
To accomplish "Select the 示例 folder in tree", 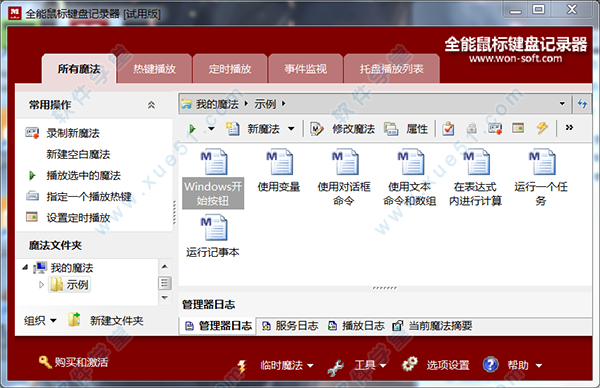I will pos(70,284).
